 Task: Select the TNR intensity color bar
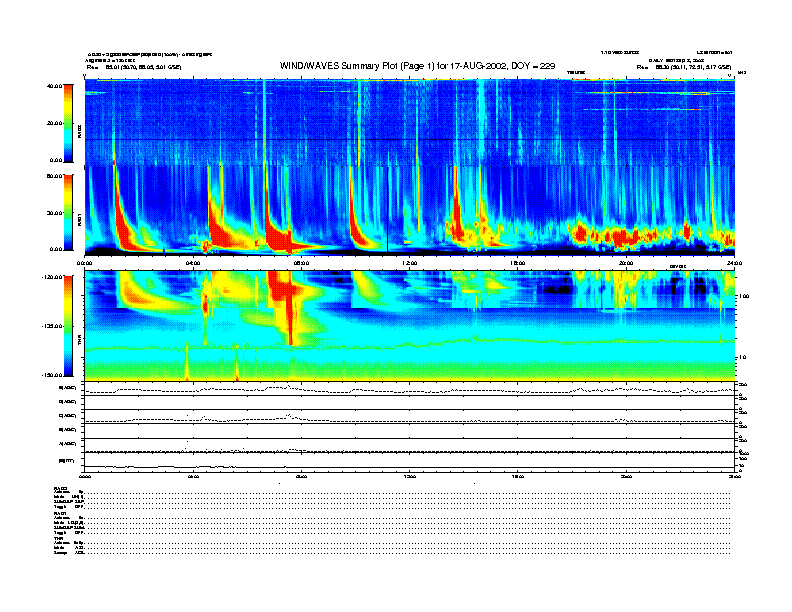pos(68,326)
